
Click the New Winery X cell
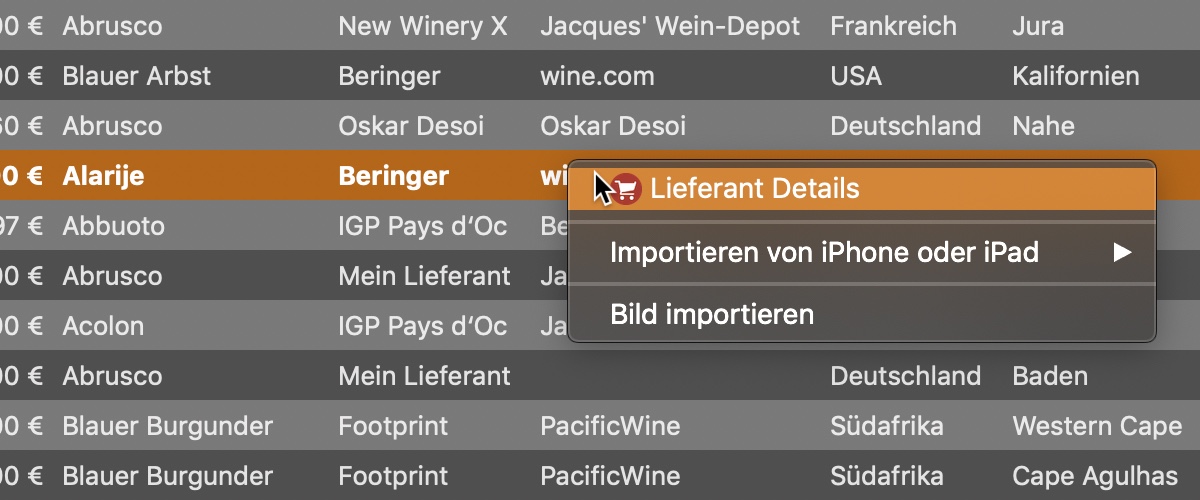pos(423,26)
